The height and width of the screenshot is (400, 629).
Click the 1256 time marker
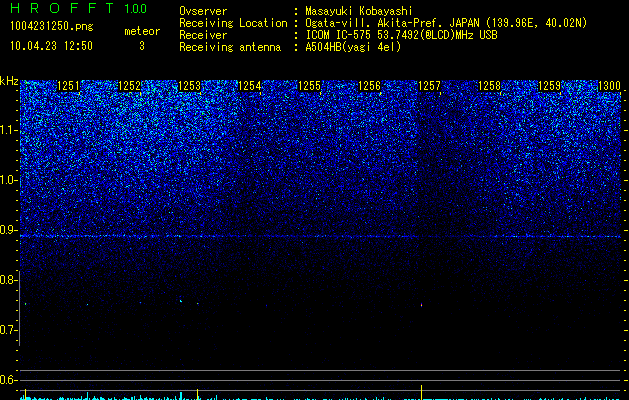pos(369,86)
